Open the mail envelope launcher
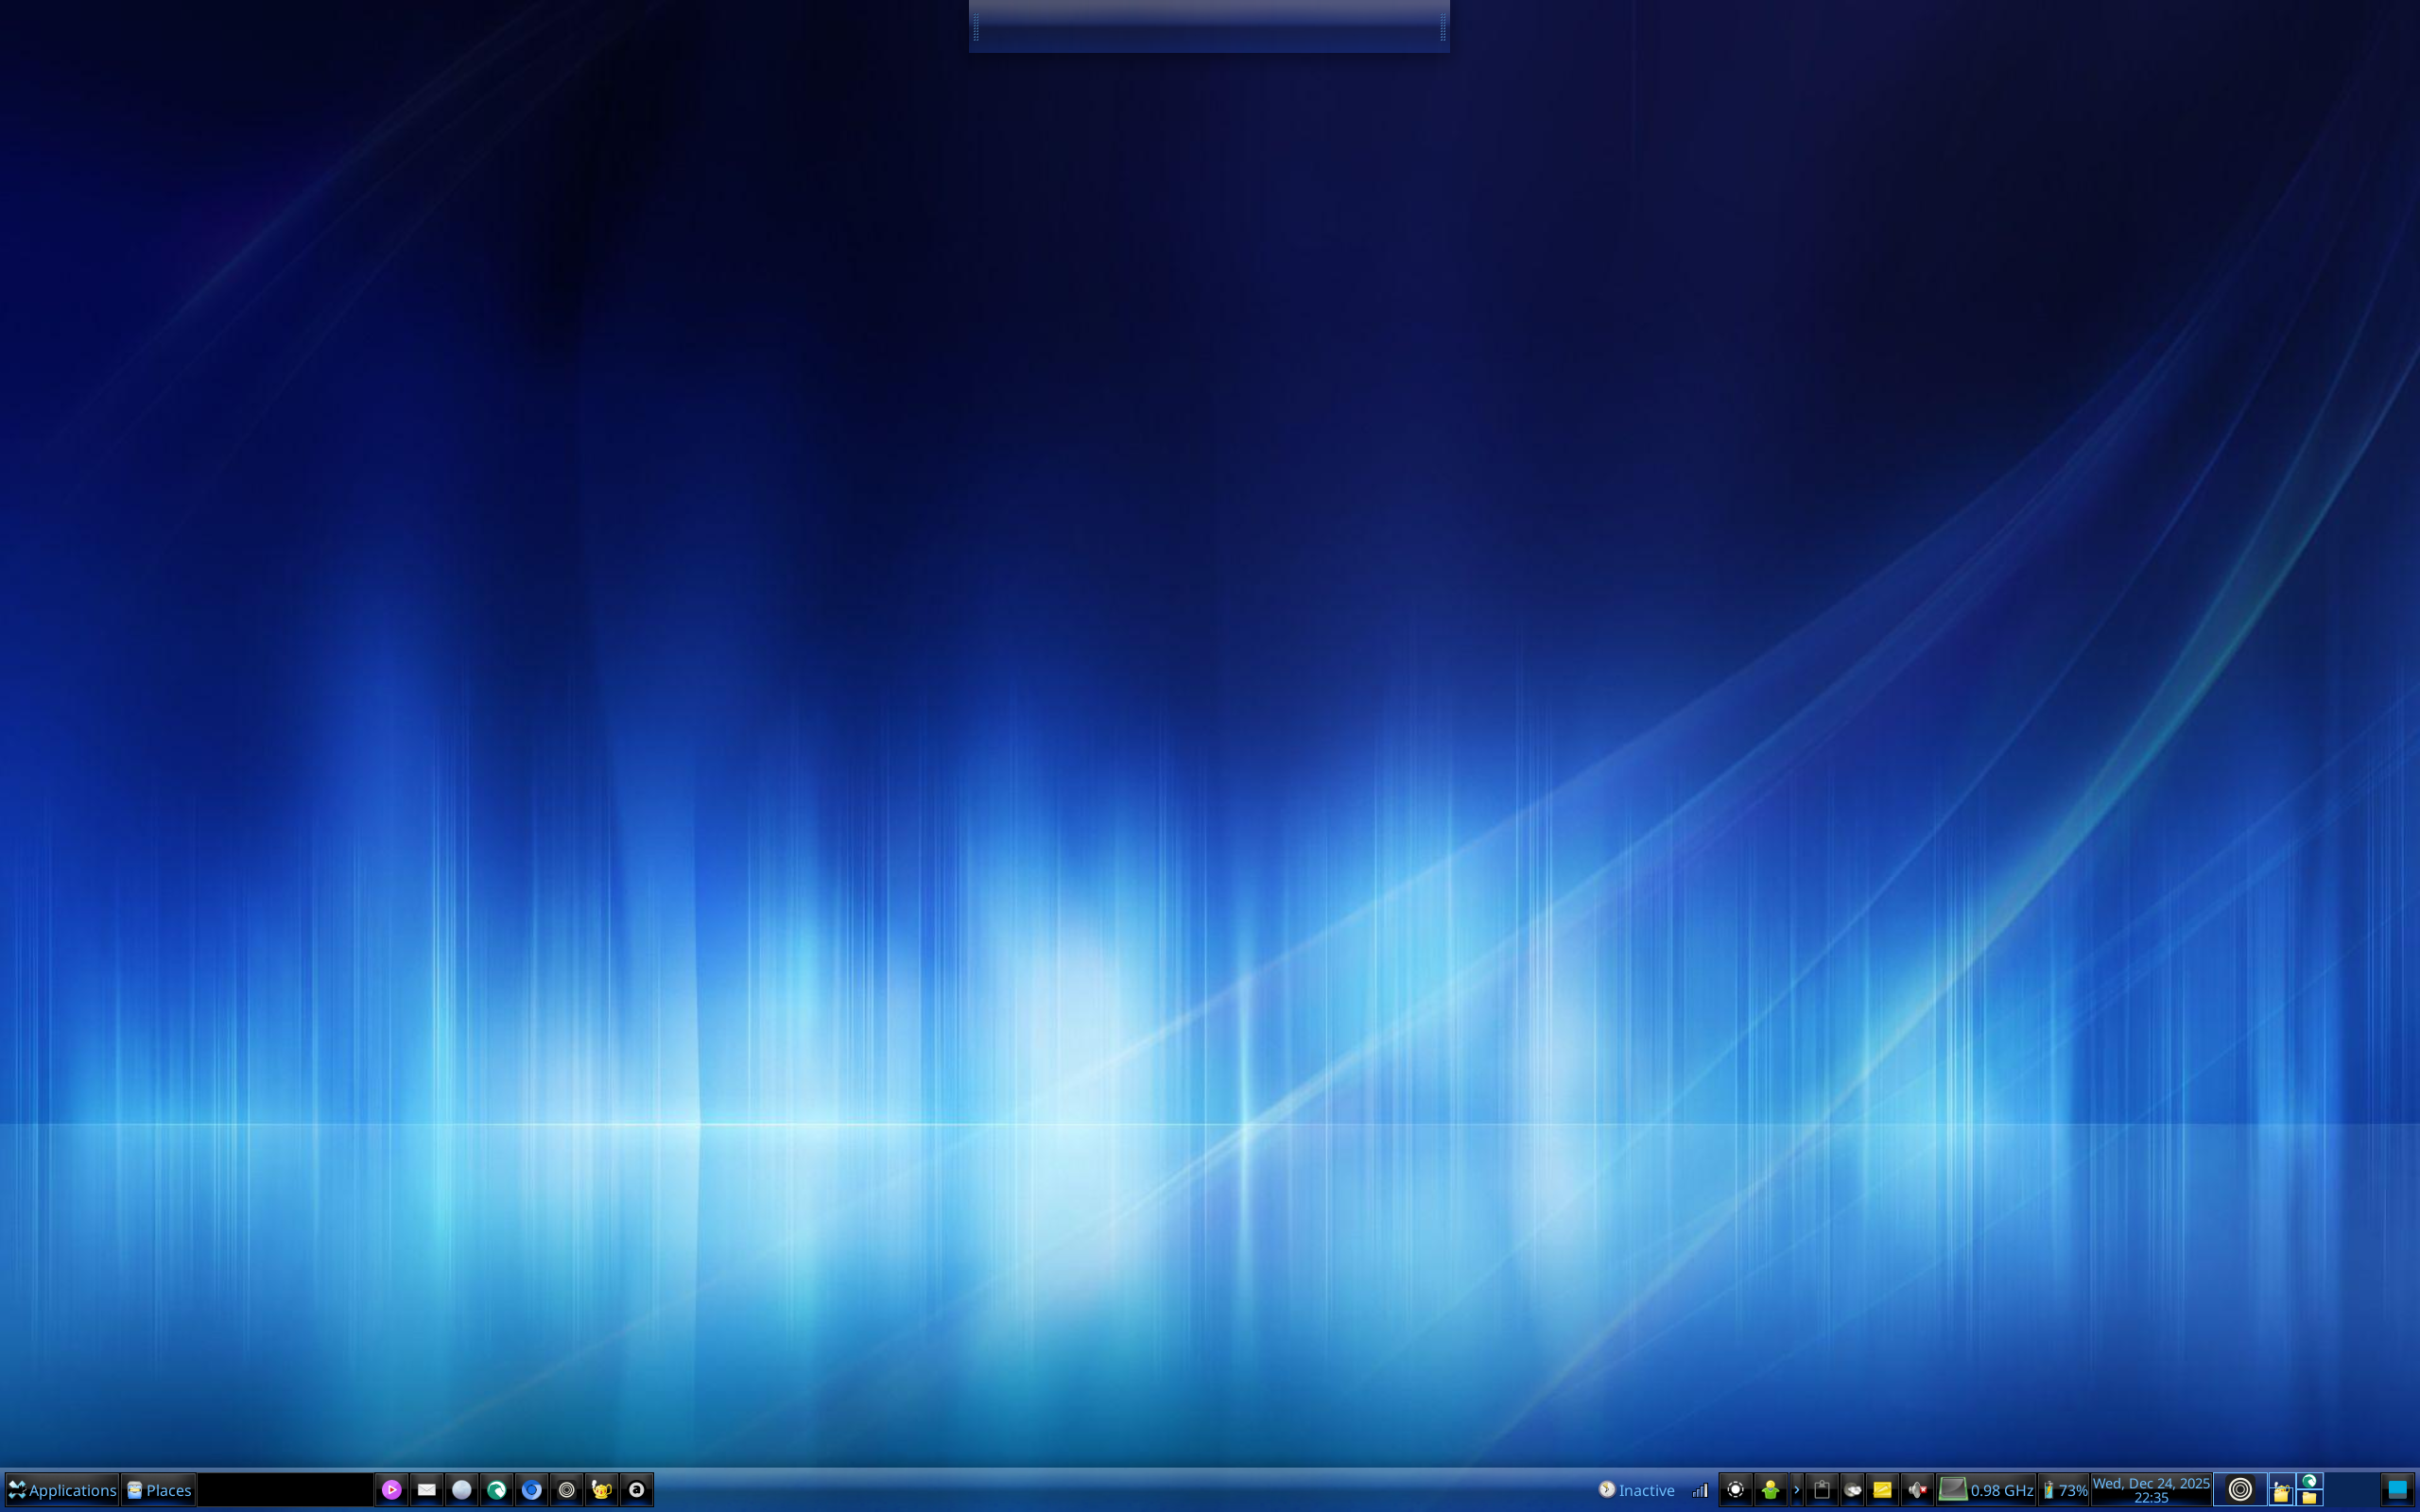 point(427,1490)
